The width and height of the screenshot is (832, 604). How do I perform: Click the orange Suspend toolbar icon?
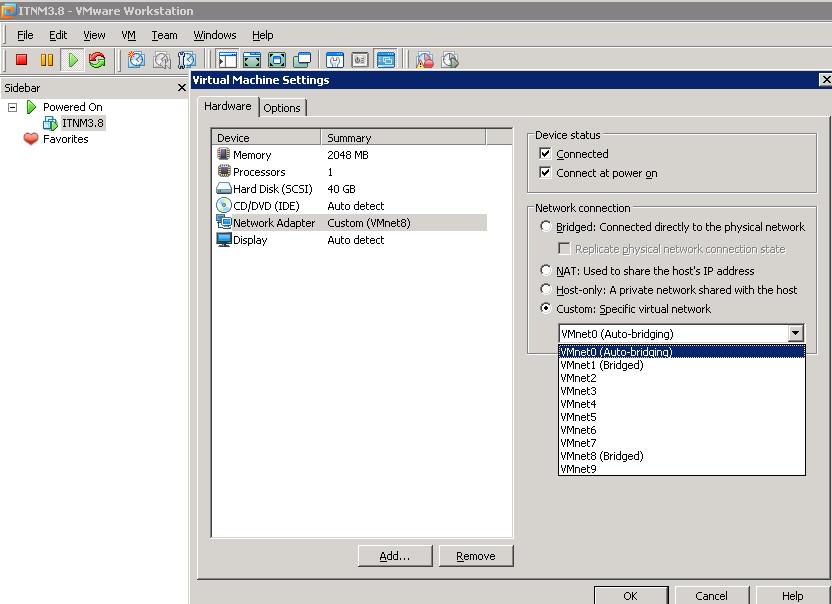click(x=46, y=60)
